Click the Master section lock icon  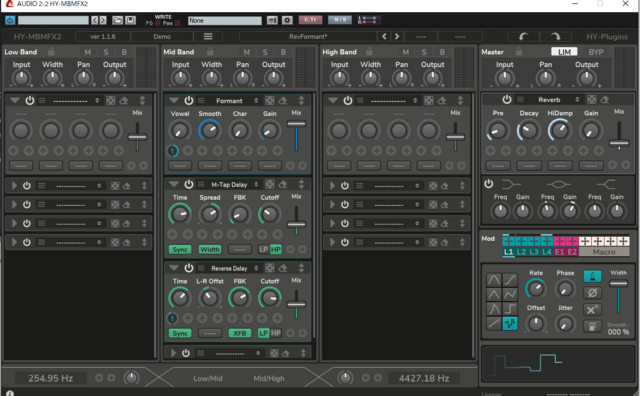pyautogui.click(x=518, y=51)
